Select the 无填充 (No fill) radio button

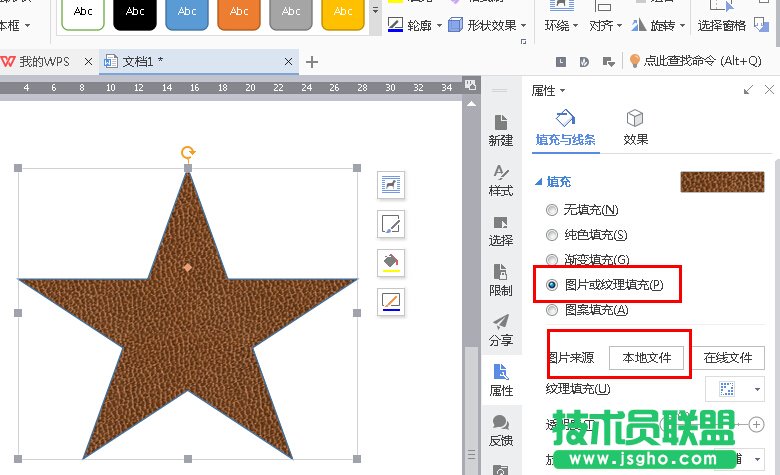pos(552,210)
